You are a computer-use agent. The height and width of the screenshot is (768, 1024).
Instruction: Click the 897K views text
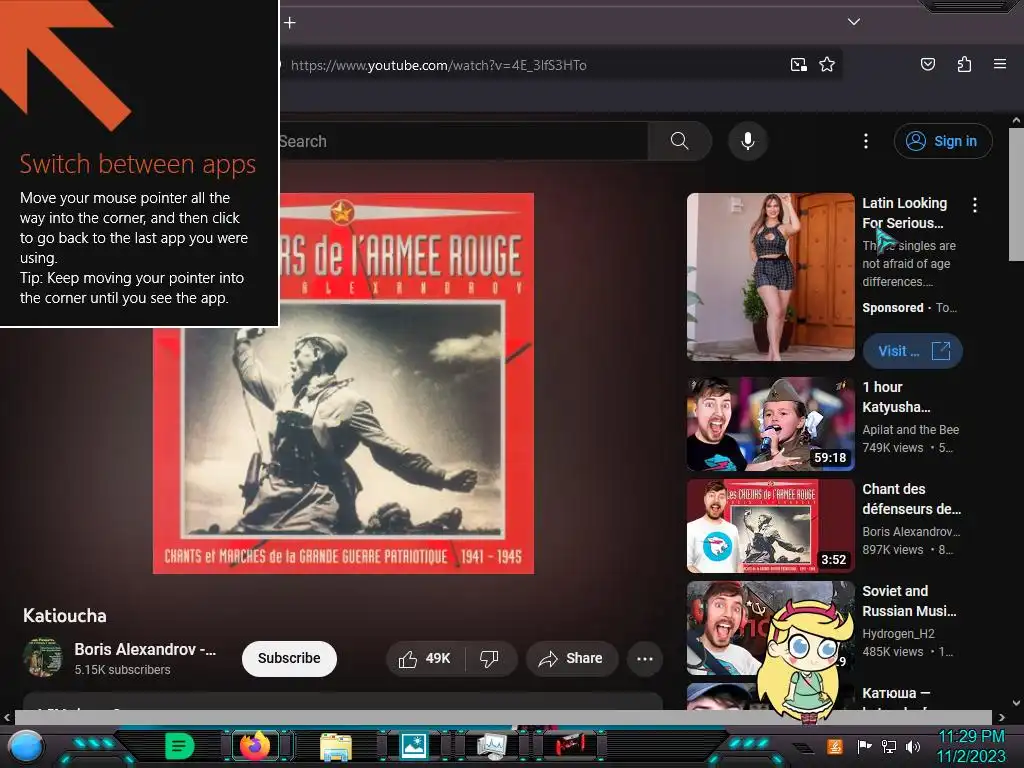click(x=893, y=550)
